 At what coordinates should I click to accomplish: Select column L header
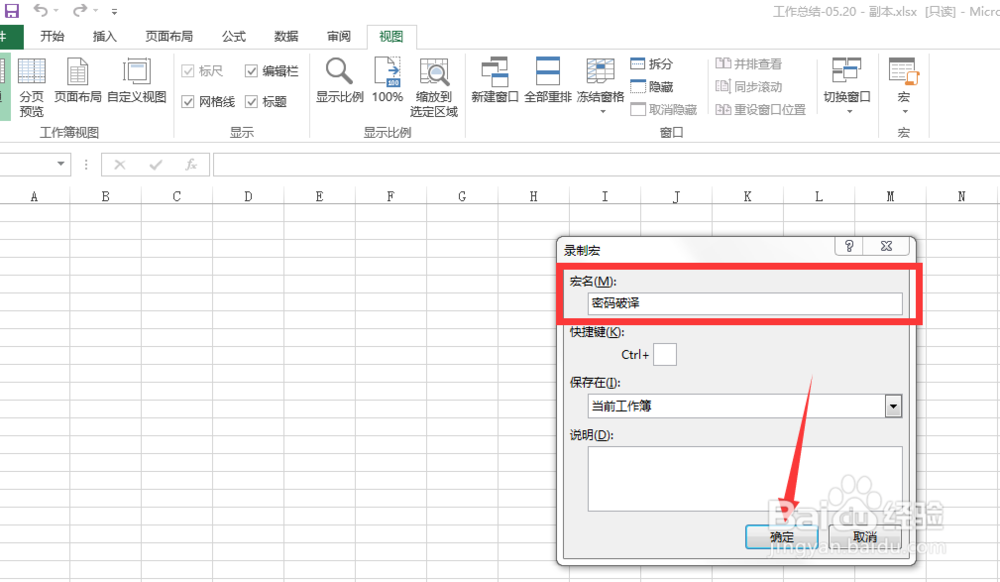tap(819, 196)
